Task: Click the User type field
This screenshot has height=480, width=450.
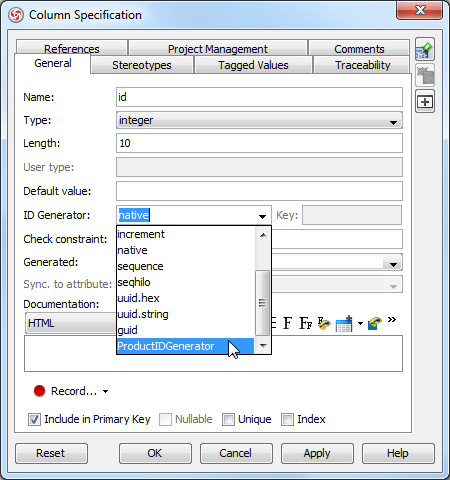Action: point(259,167)
